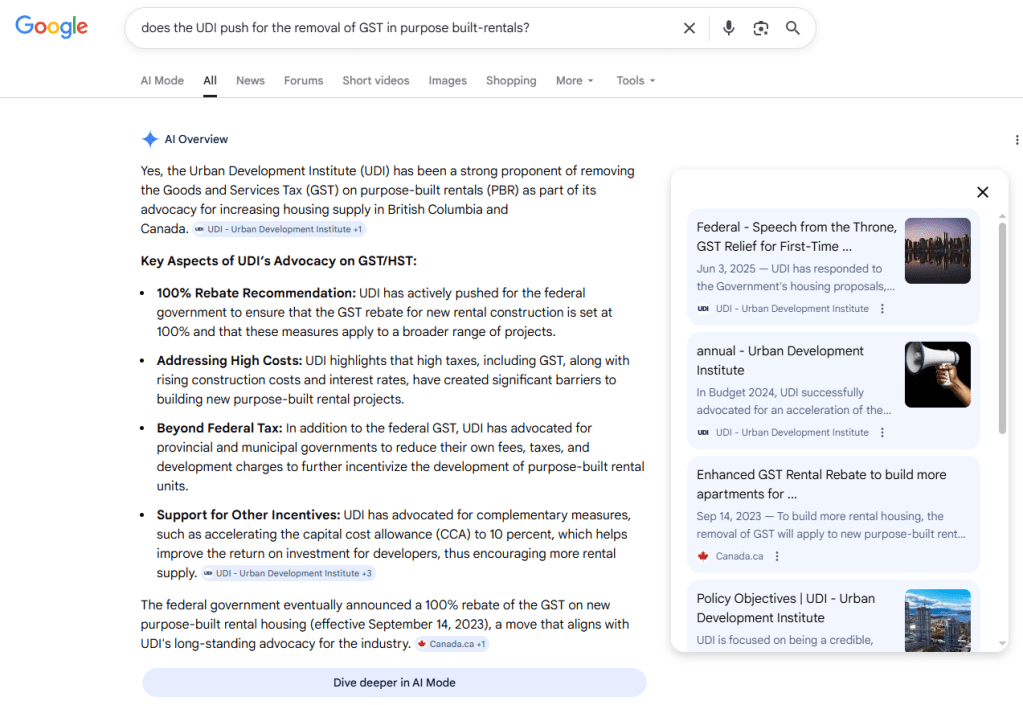Open options for Federal Speech source card
This screenshot has width=1023, height=705.
coord(882,309)
